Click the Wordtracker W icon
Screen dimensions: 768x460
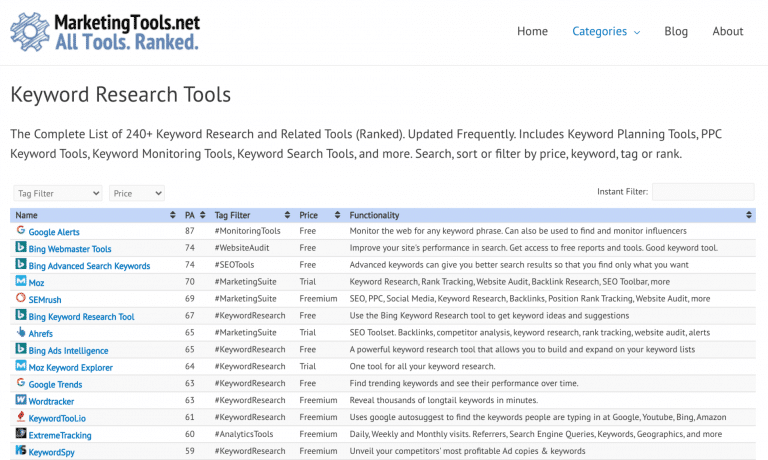[21, 399]
